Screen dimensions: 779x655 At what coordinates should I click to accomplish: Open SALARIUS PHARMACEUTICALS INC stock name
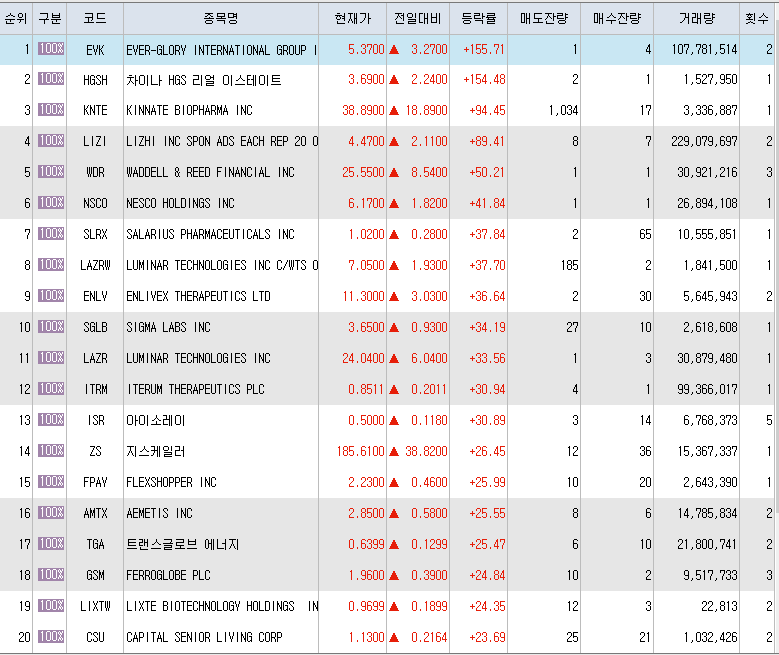point(210,234)
